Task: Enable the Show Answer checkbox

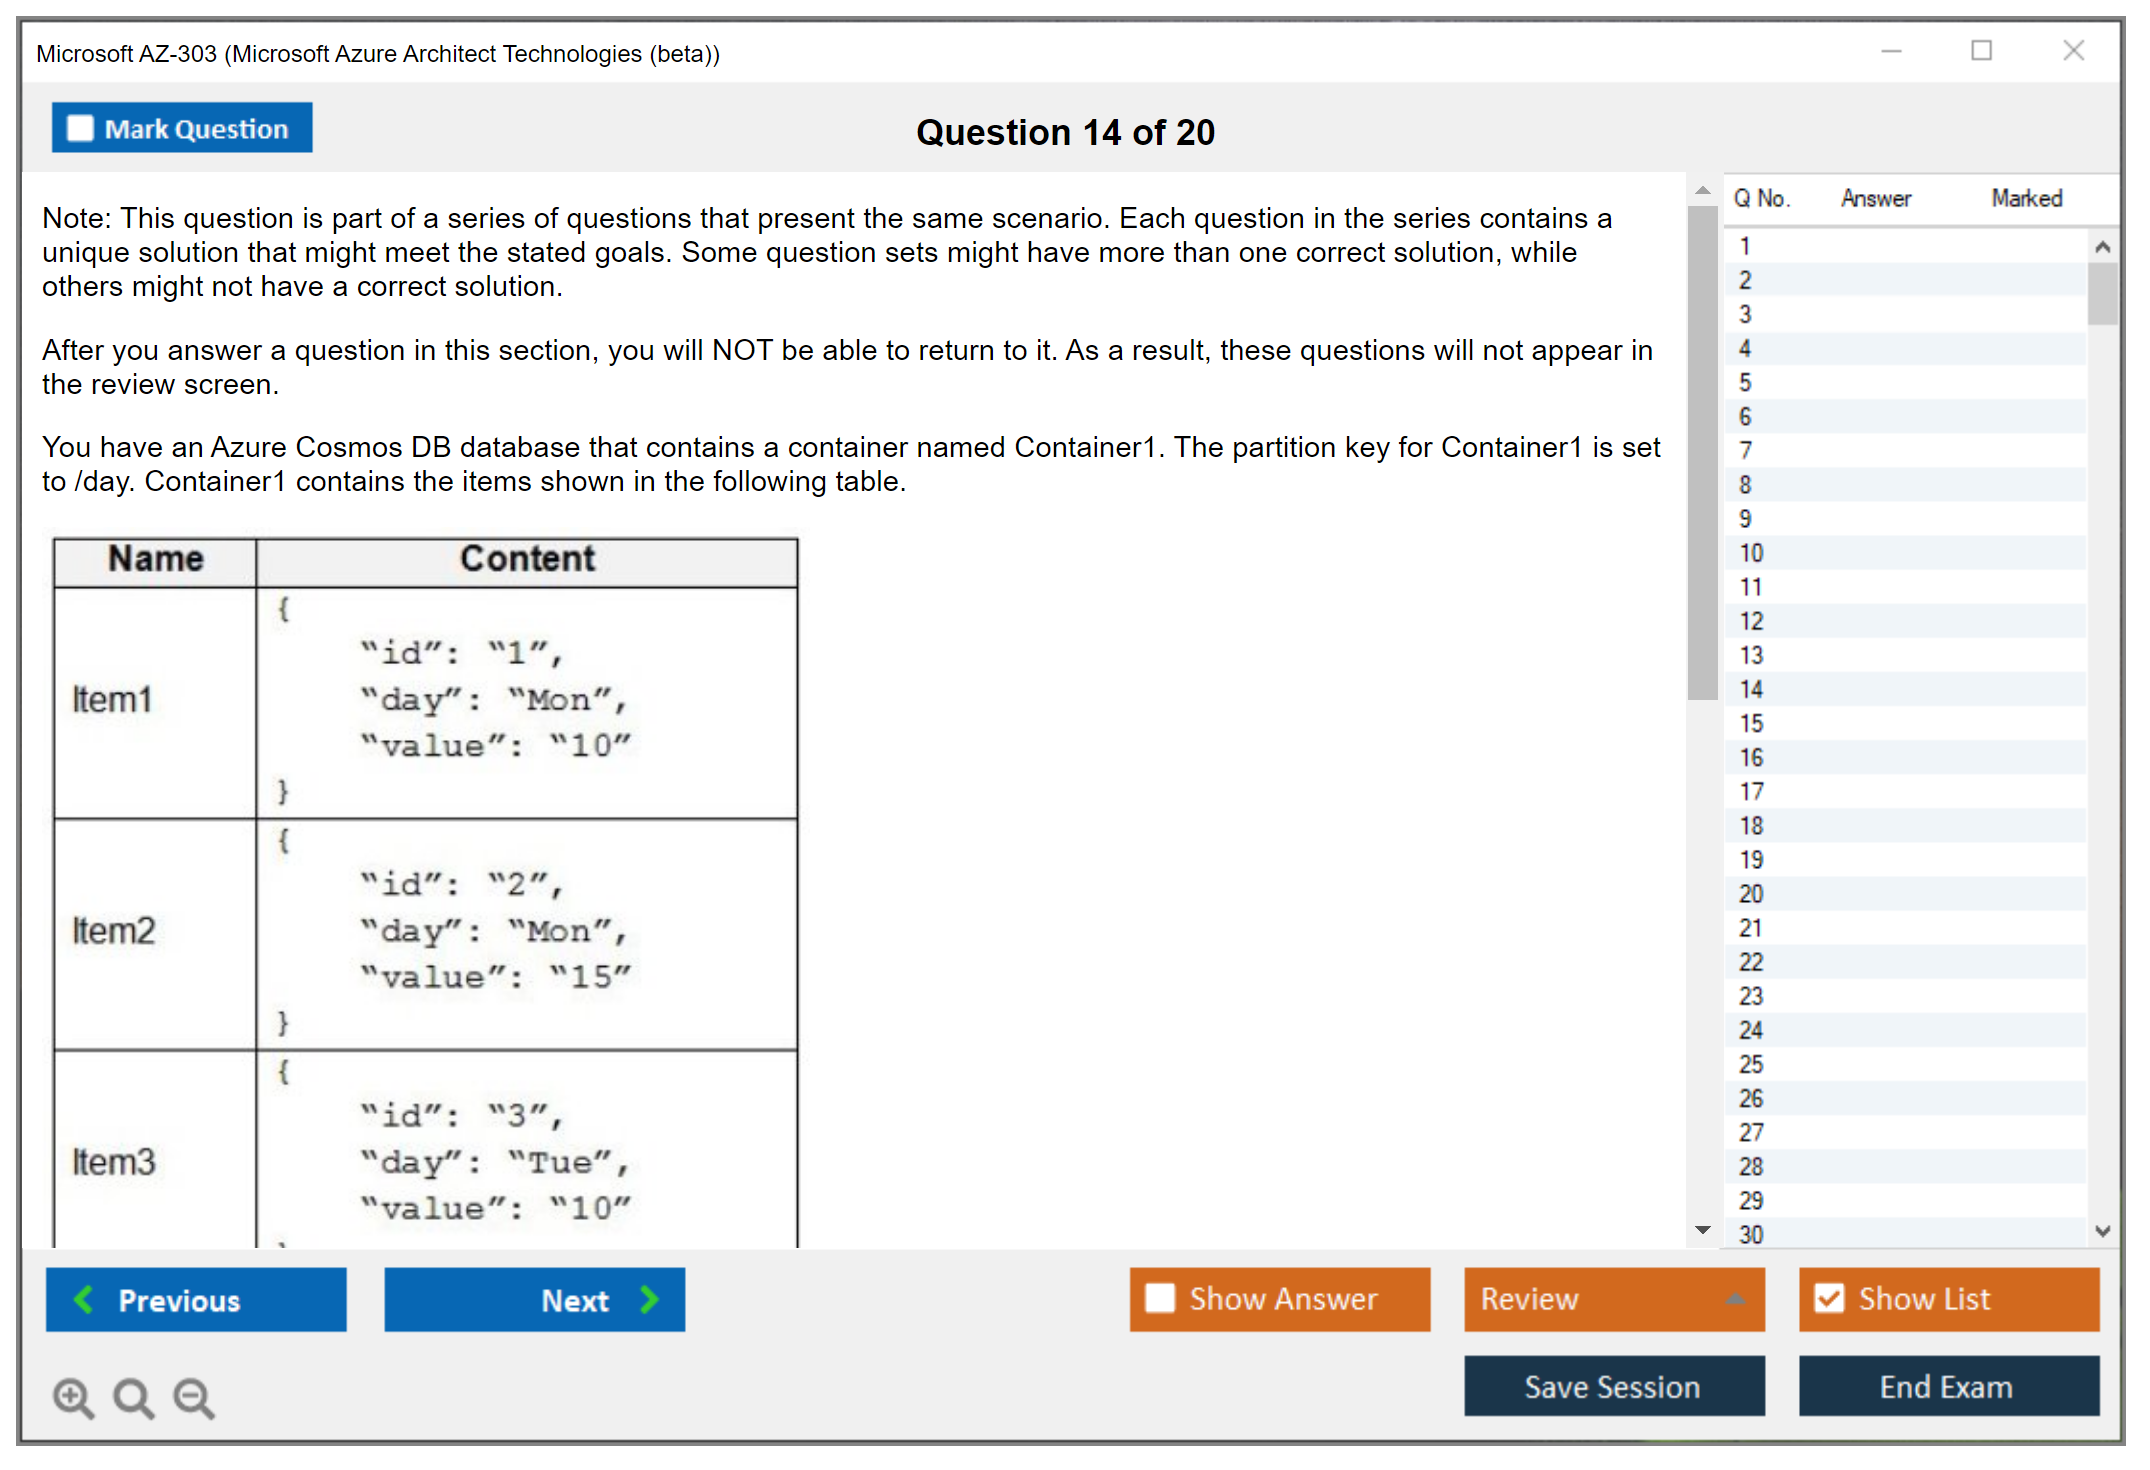Action: point(1160,1298)
